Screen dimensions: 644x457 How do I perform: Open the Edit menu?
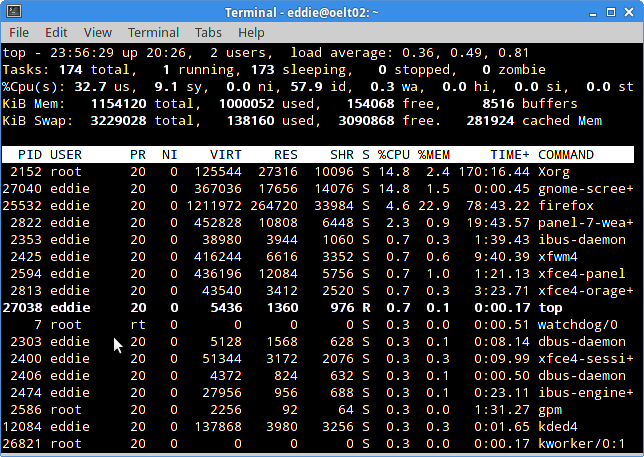coord(56,32)
